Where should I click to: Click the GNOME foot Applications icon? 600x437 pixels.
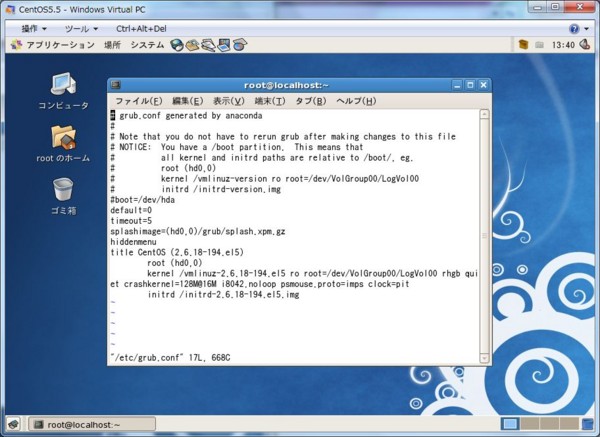click(16, 45)
